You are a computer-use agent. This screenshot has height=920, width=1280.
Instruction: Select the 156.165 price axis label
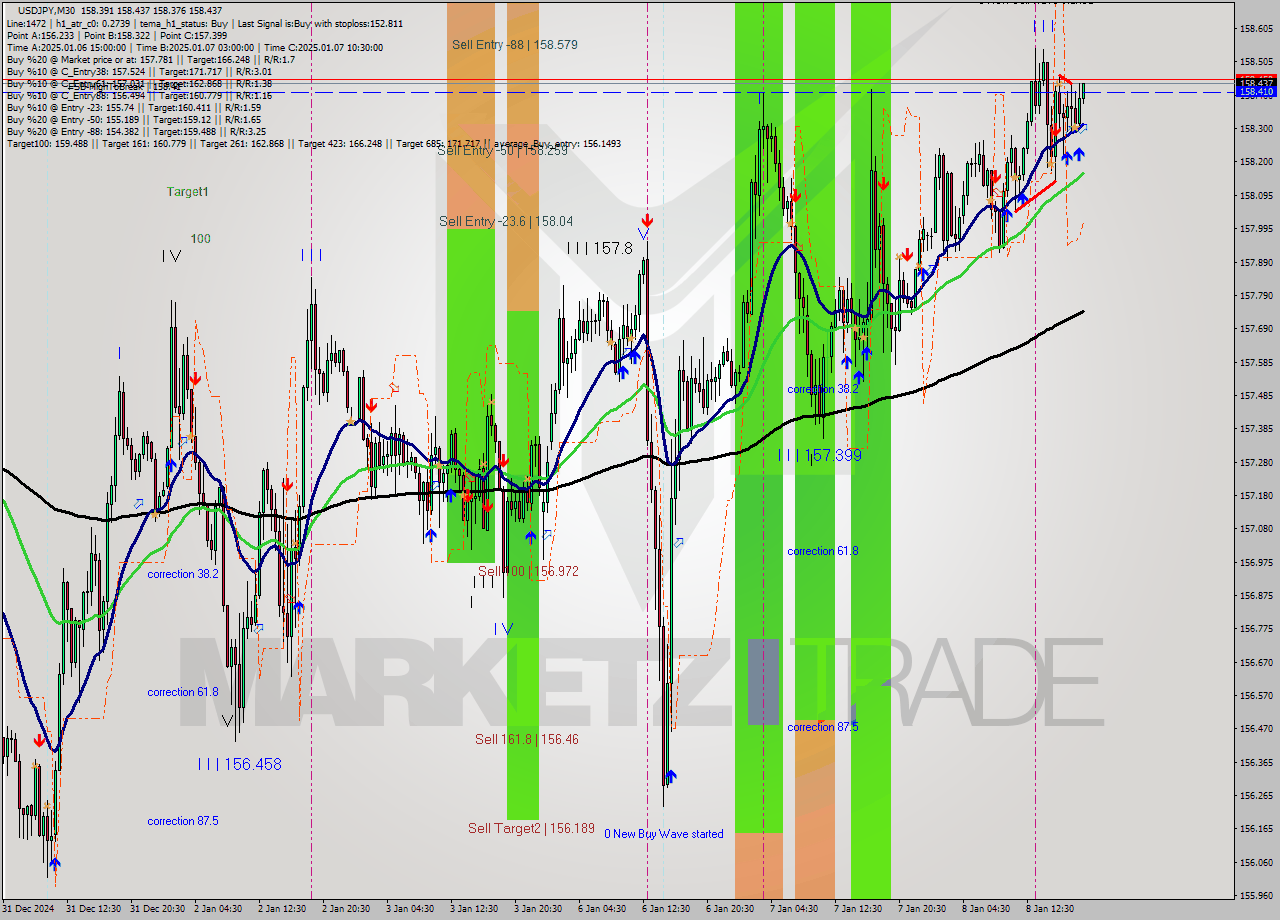click(1257, 829)
